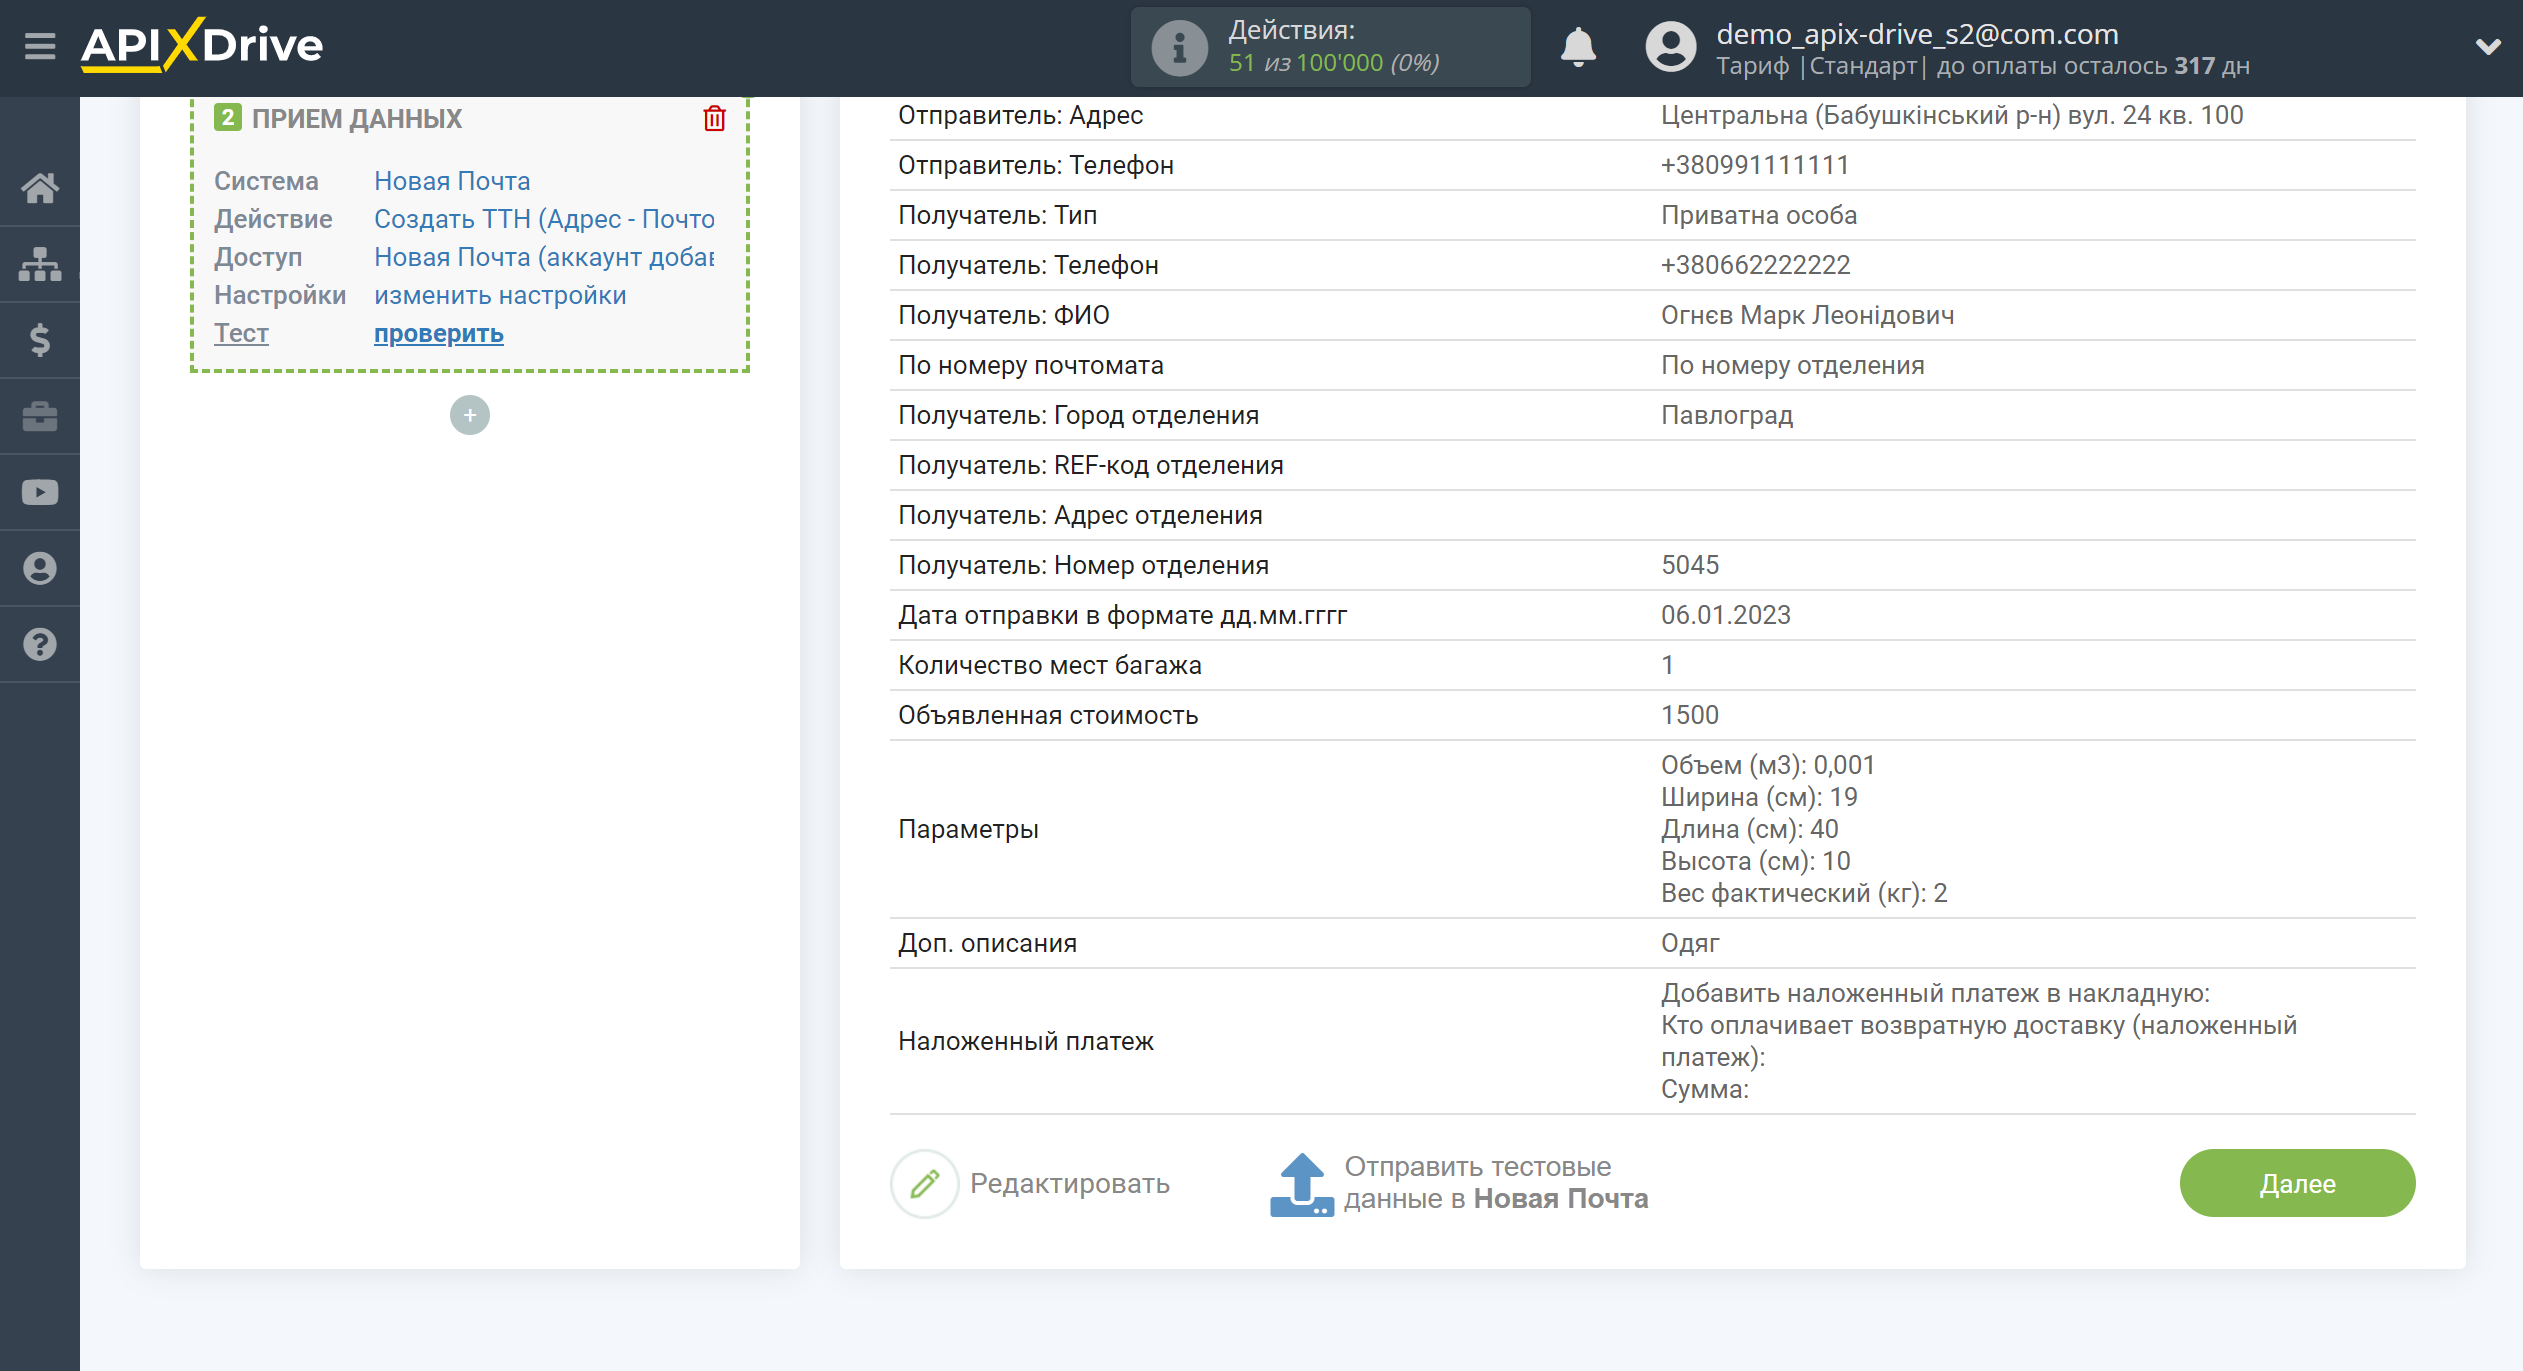2523x1371 pixels.
Task: Click the Количество мест багажа label
Action: 1049,665
